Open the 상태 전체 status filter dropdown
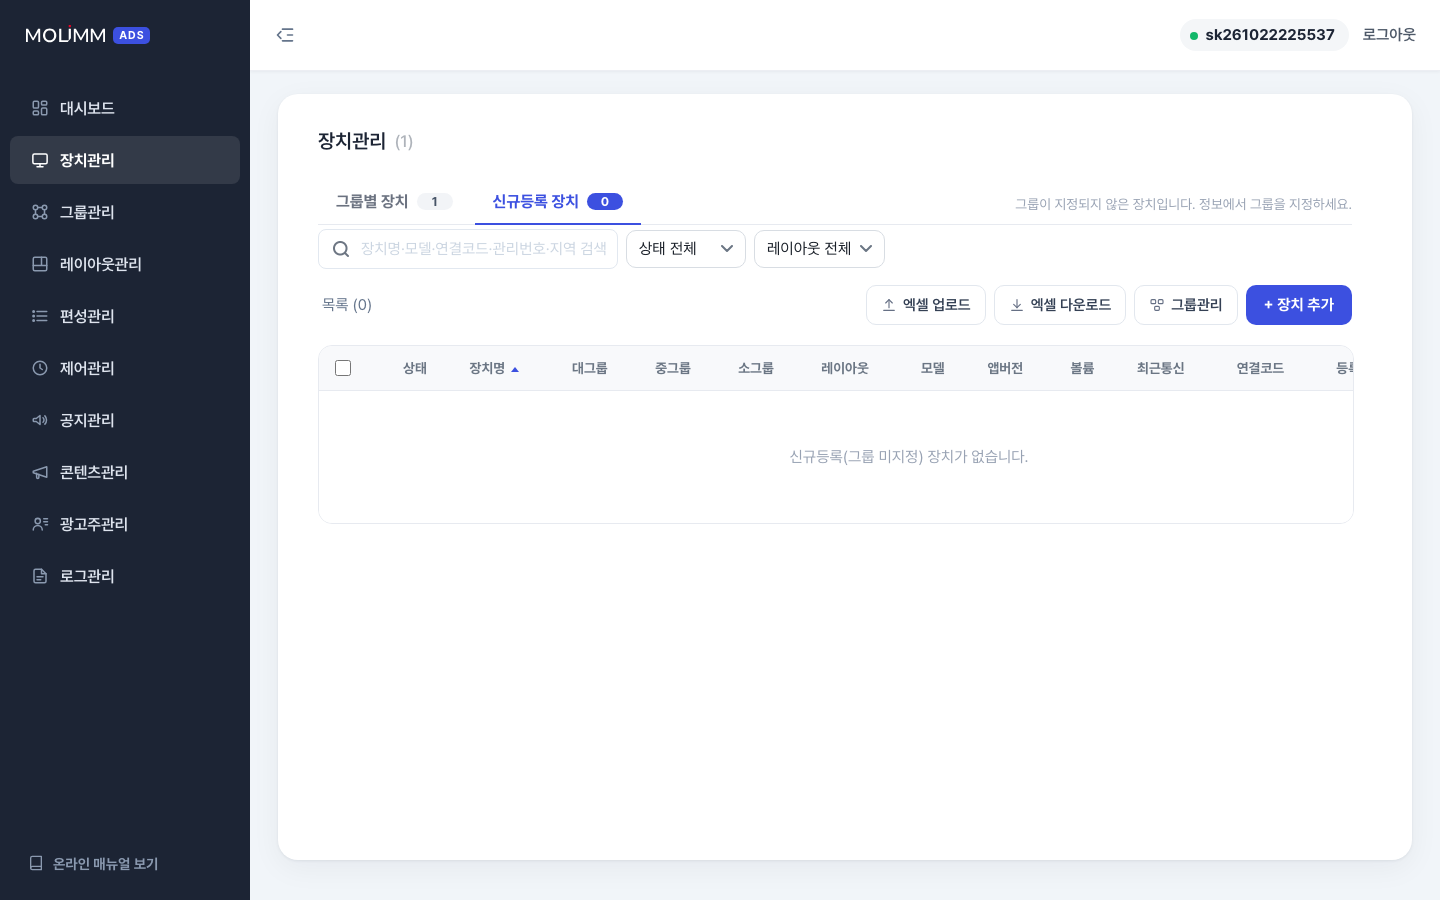 [686, 249]
